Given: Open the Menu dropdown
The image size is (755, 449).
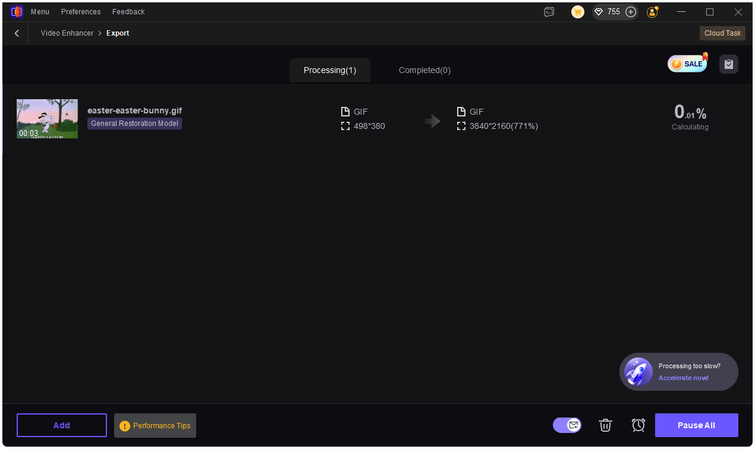Looking at the screenshot, I should [40, 12].
